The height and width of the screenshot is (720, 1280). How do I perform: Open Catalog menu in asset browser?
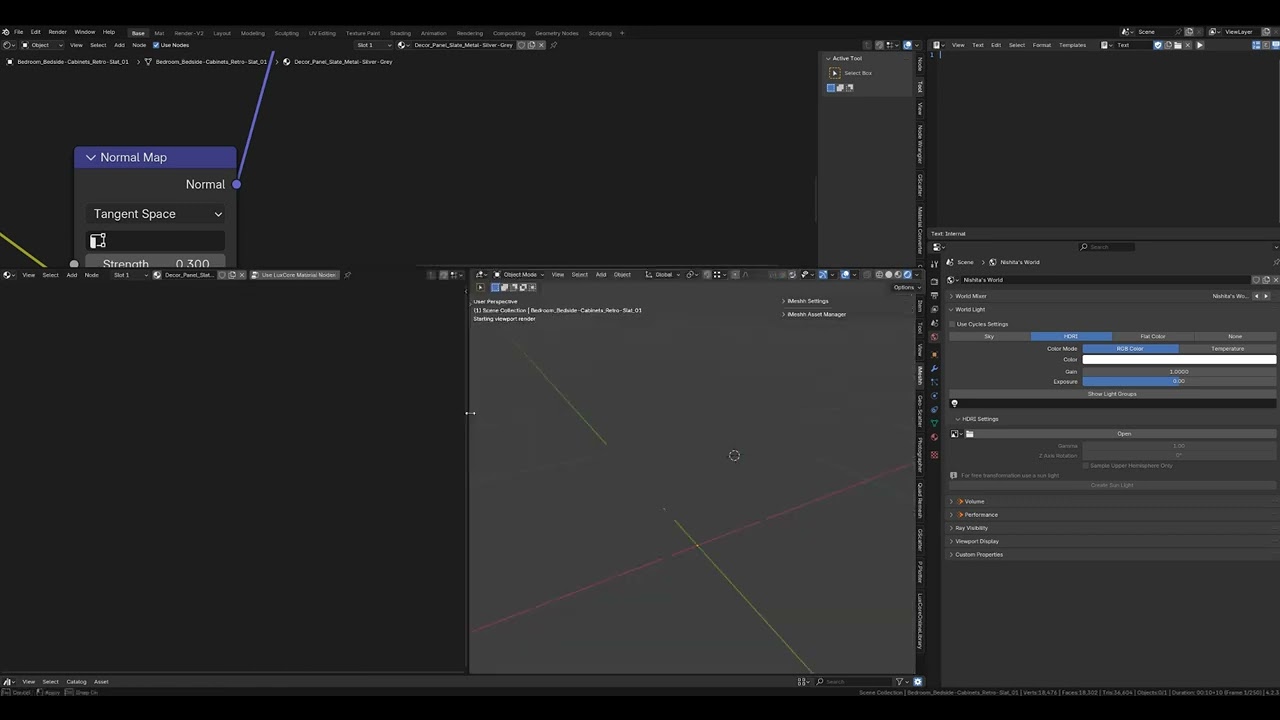click(76, 682)
